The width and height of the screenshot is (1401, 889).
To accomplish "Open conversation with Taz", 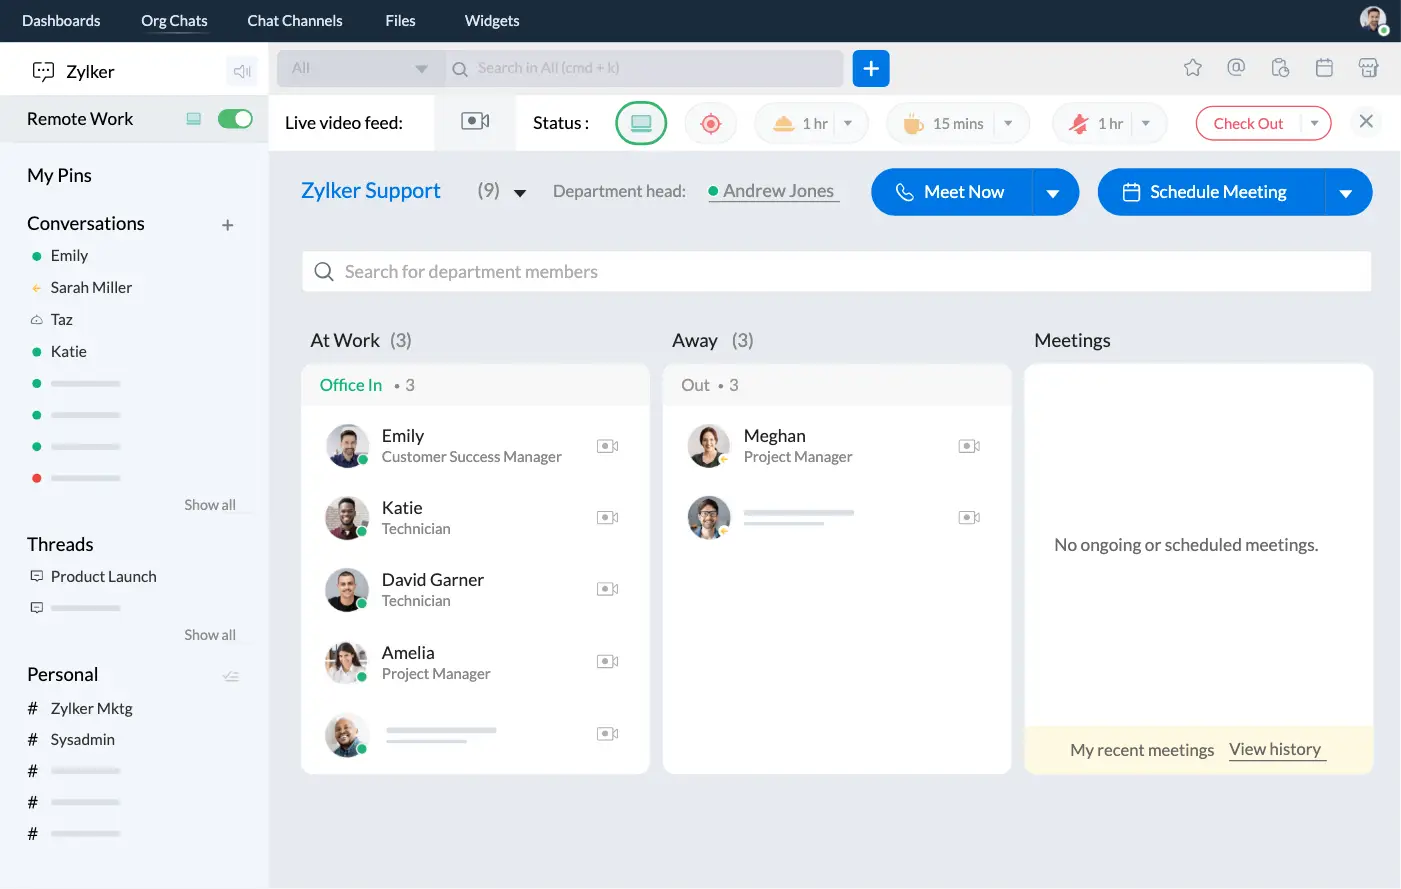I will pyautogui.click(x=62, y=319).
